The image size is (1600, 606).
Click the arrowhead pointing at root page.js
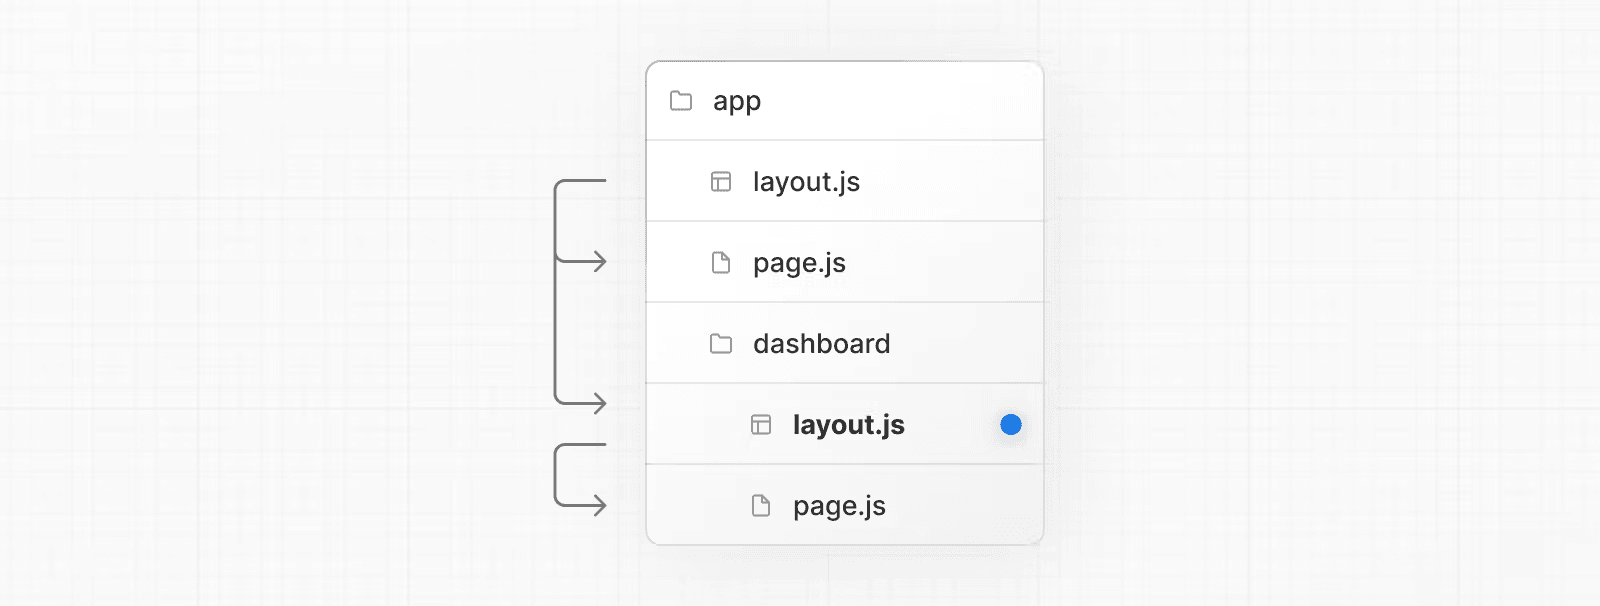click(x=599, y=262)
